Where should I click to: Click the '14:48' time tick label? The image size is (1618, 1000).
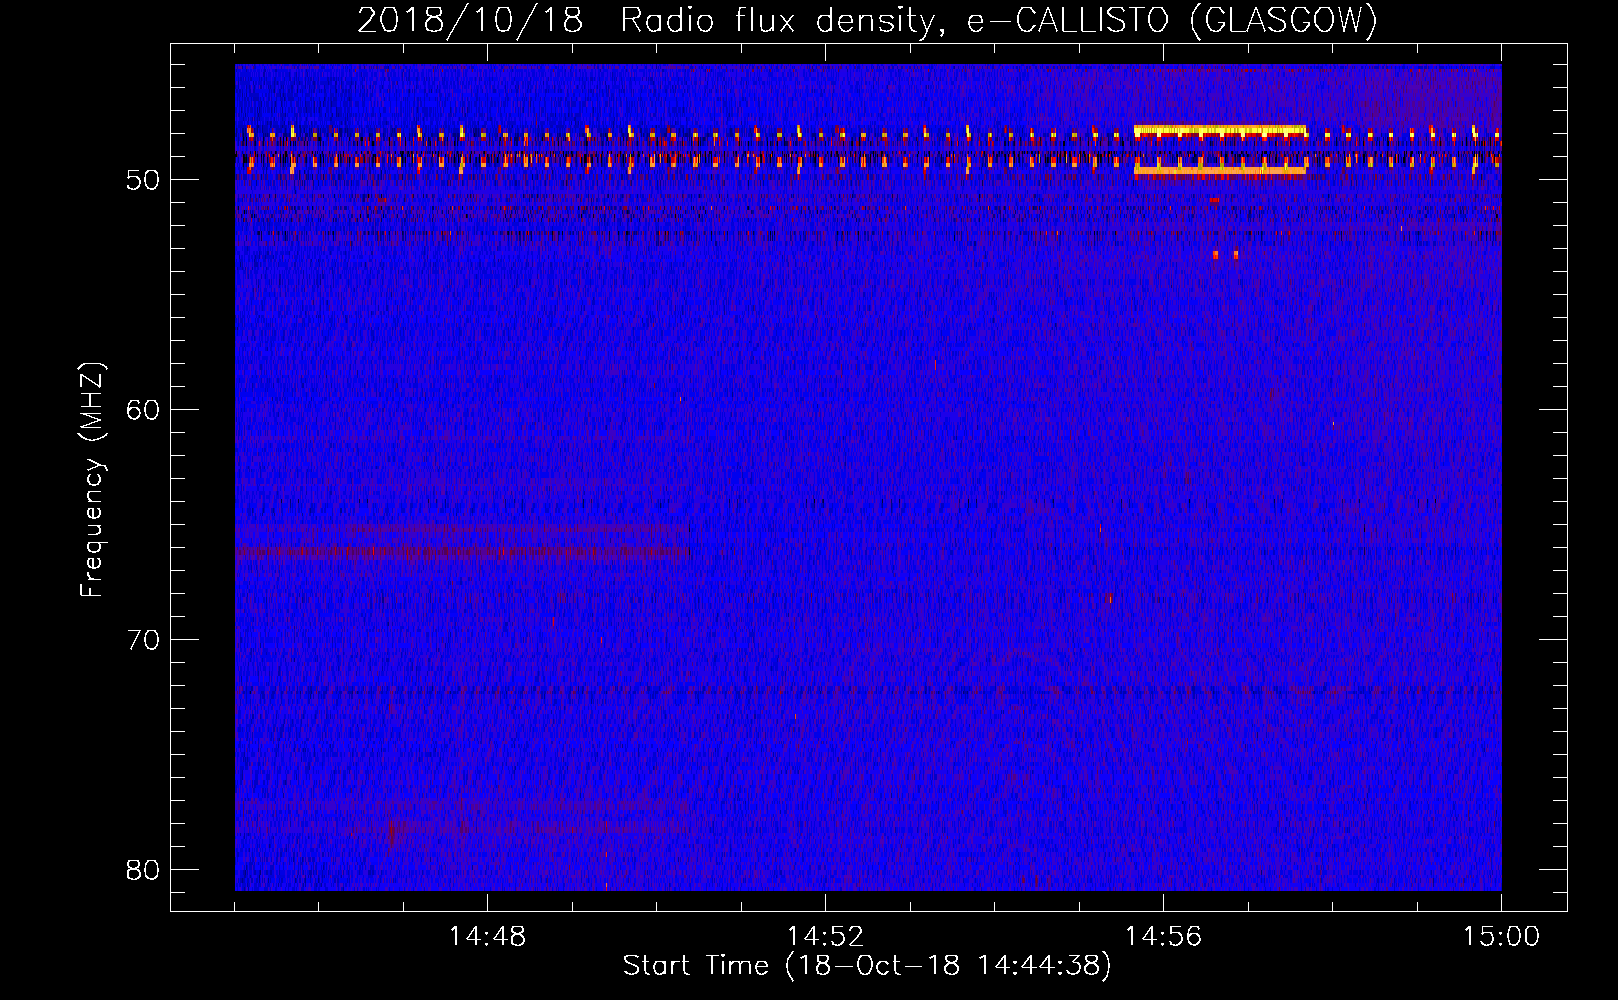coord(487,937)
